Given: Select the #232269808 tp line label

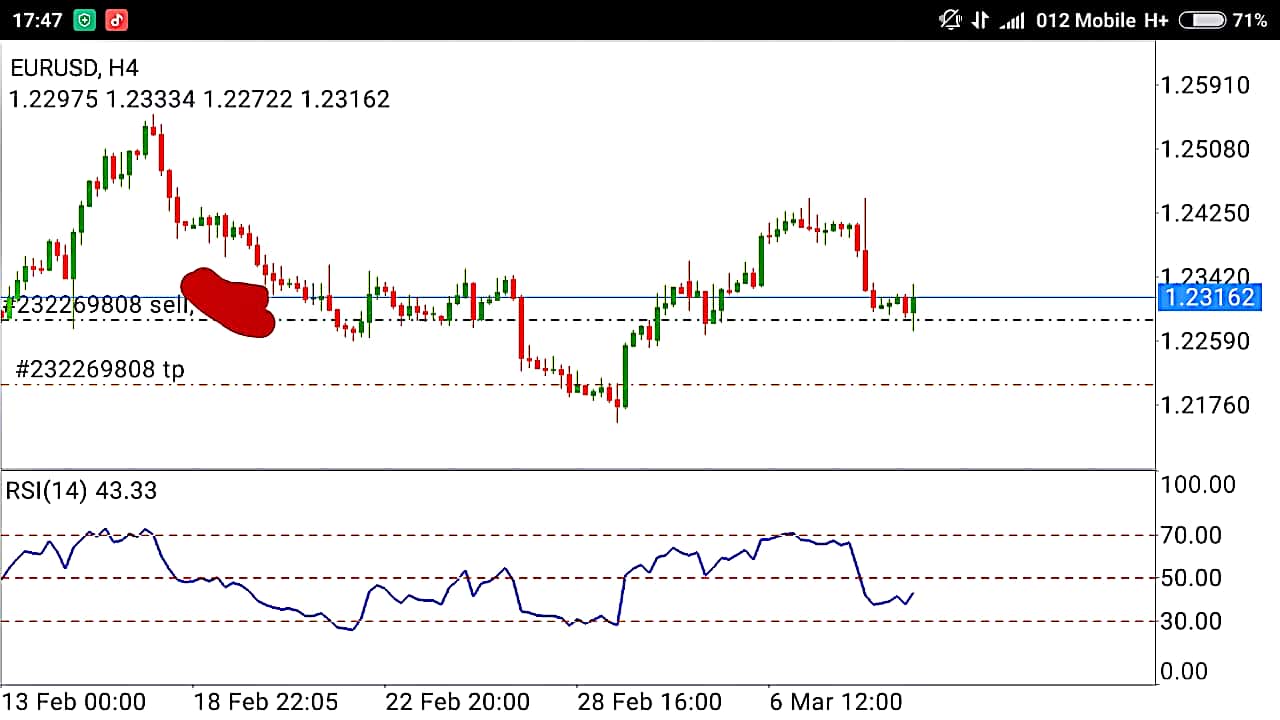Looking at the screenshot, I should [x=100, y=369].
